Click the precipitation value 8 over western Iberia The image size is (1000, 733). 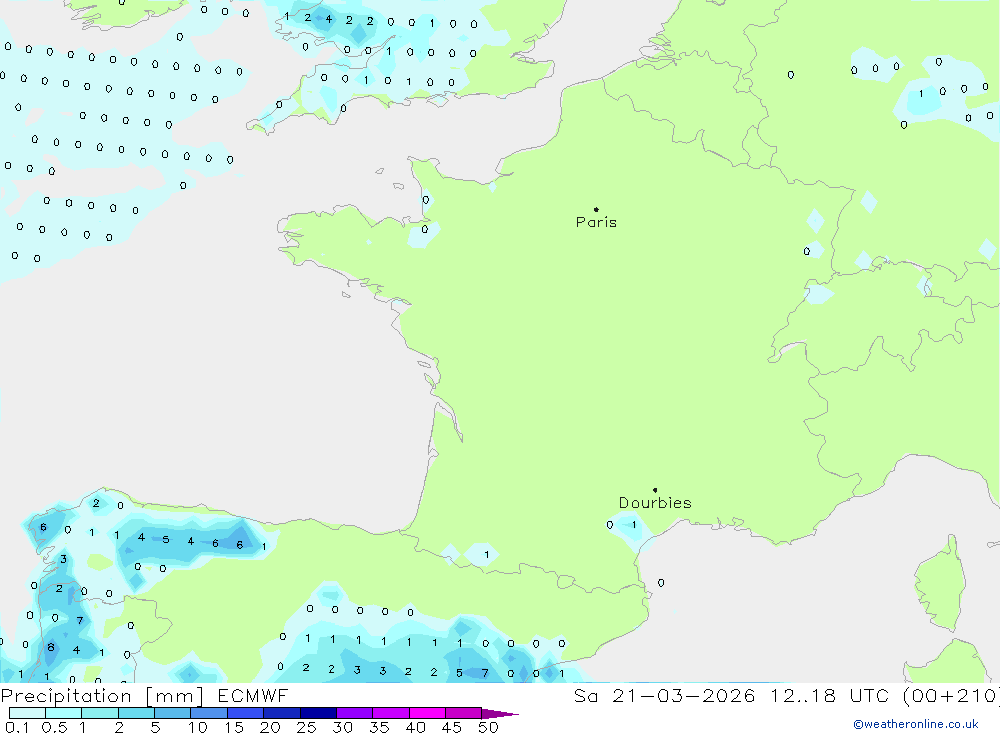click(x=51, y=648)
